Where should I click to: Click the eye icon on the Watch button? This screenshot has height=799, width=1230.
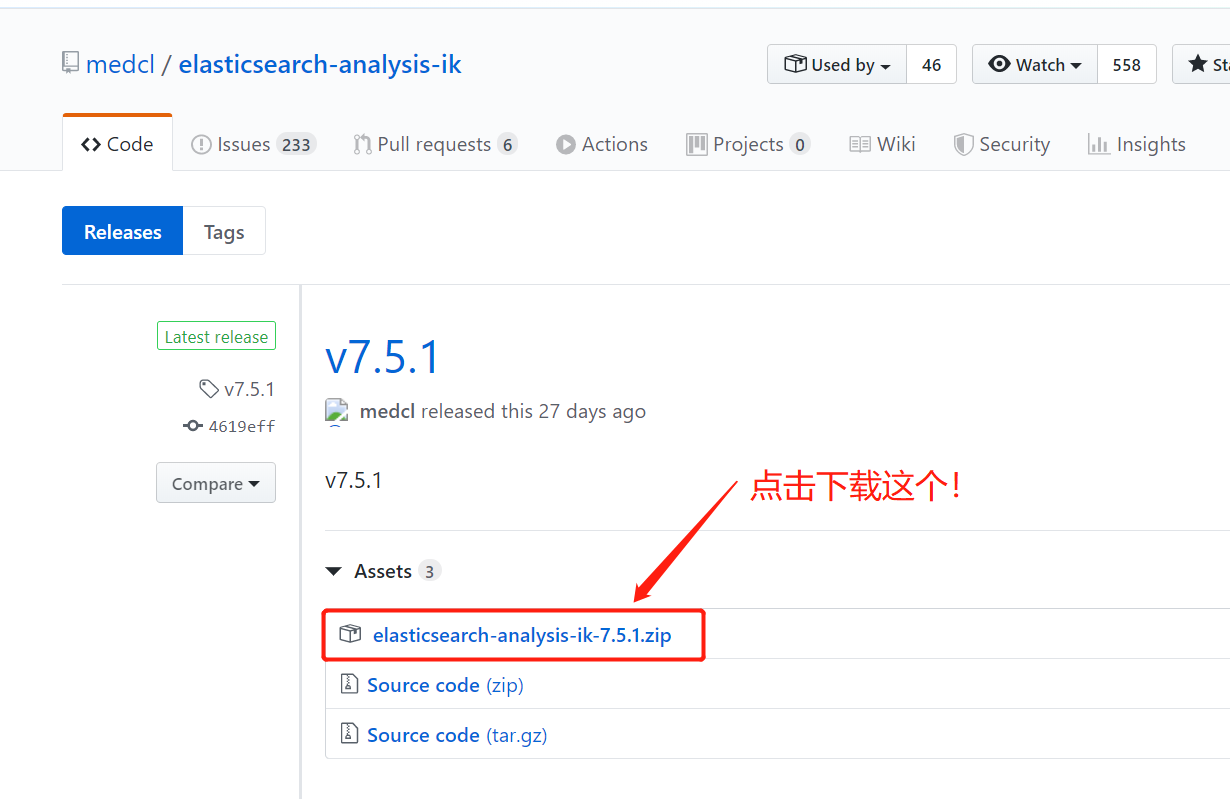pos(999,64)
